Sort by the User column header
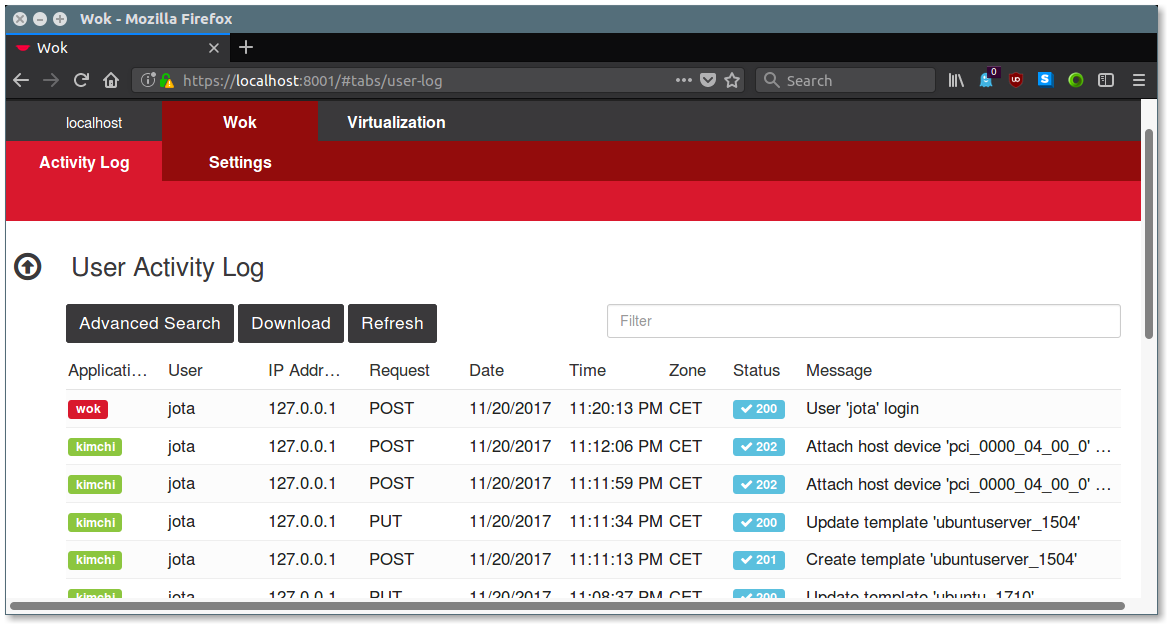 [x=185, y=370]
